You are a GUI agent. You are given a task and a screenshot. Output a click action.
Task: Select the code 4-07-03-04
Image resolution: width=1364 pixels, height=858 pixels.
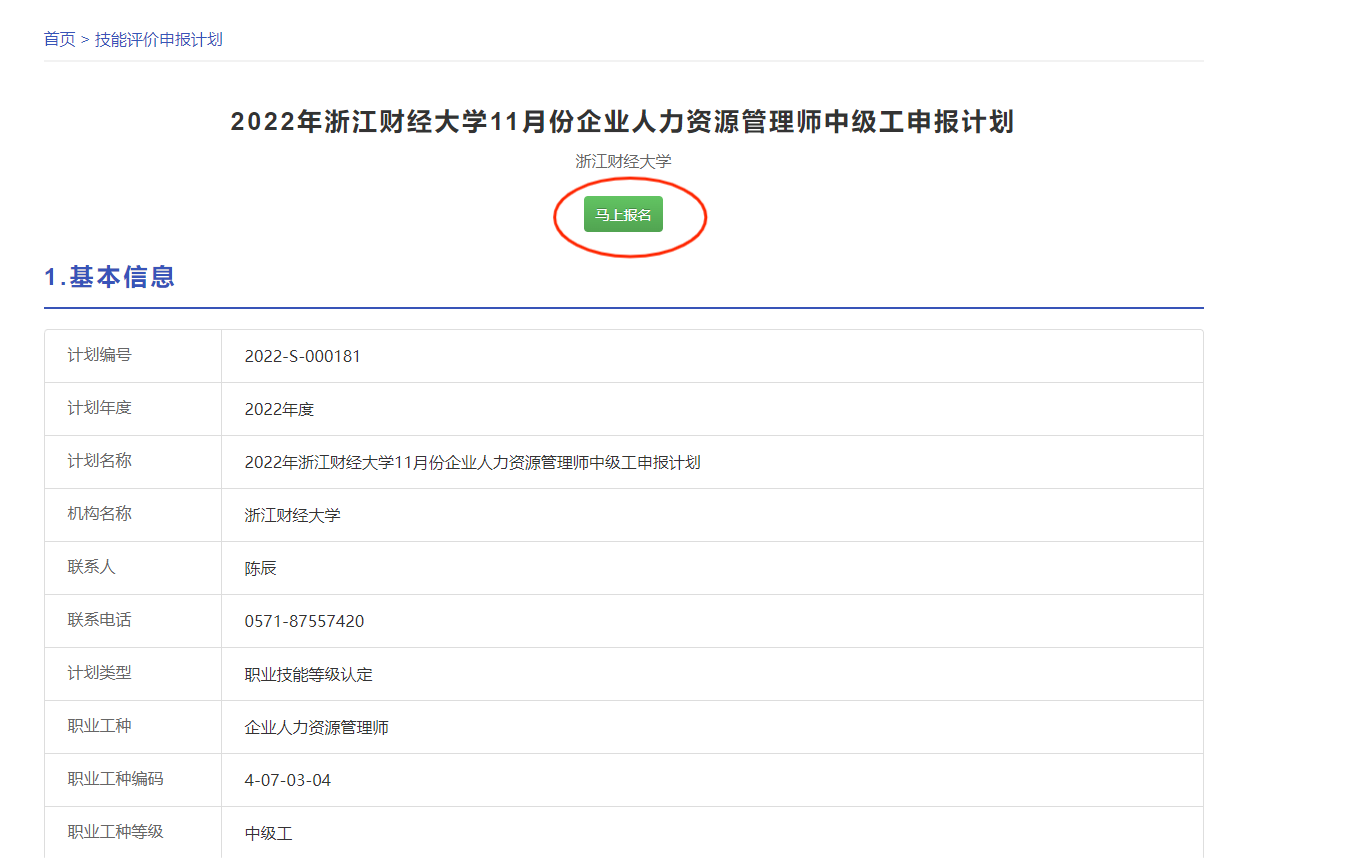(x=288, y=780)
